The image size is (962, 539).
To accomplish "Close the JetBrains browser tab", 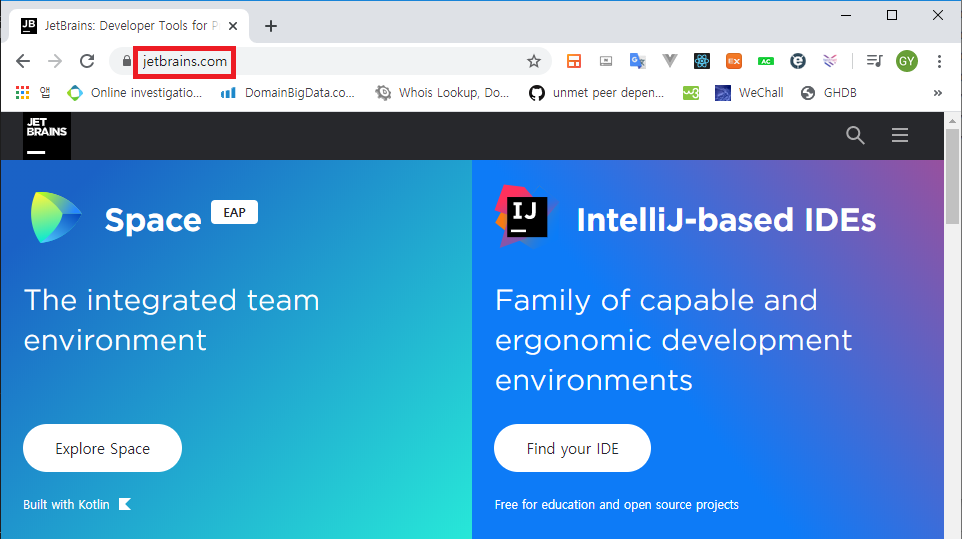I will coord(233,26).
